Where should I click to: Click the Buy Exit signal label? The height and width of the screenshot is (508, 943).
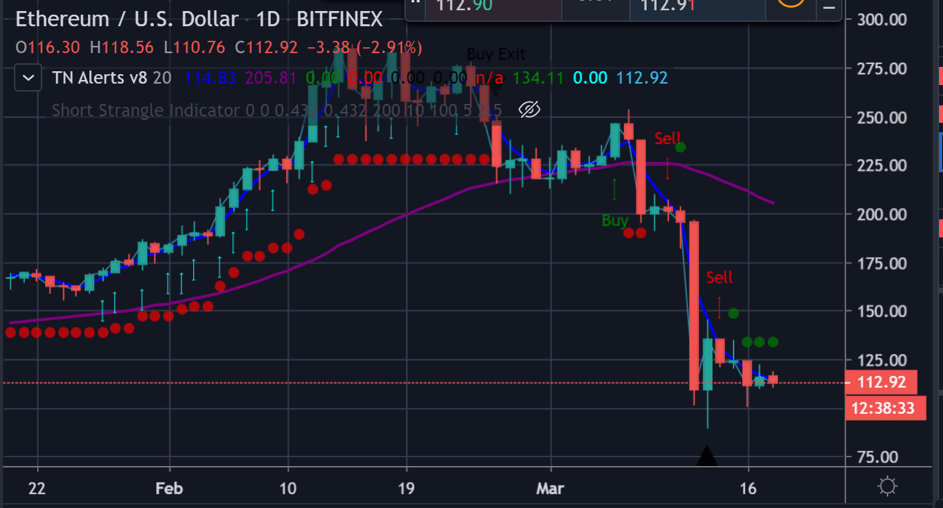pos(495,55)
